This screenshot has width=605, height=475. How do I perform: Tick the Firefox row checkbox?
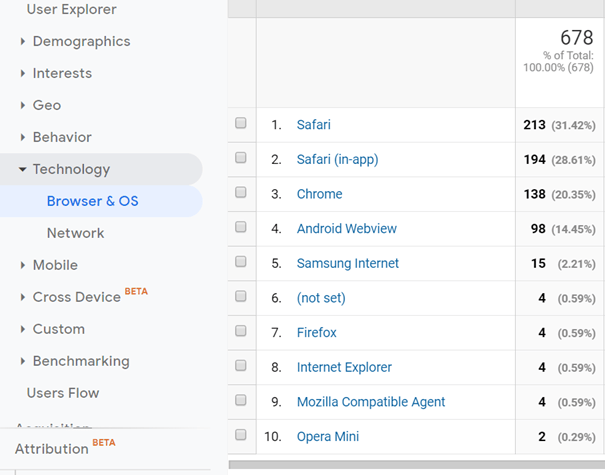tap(241, 331)
